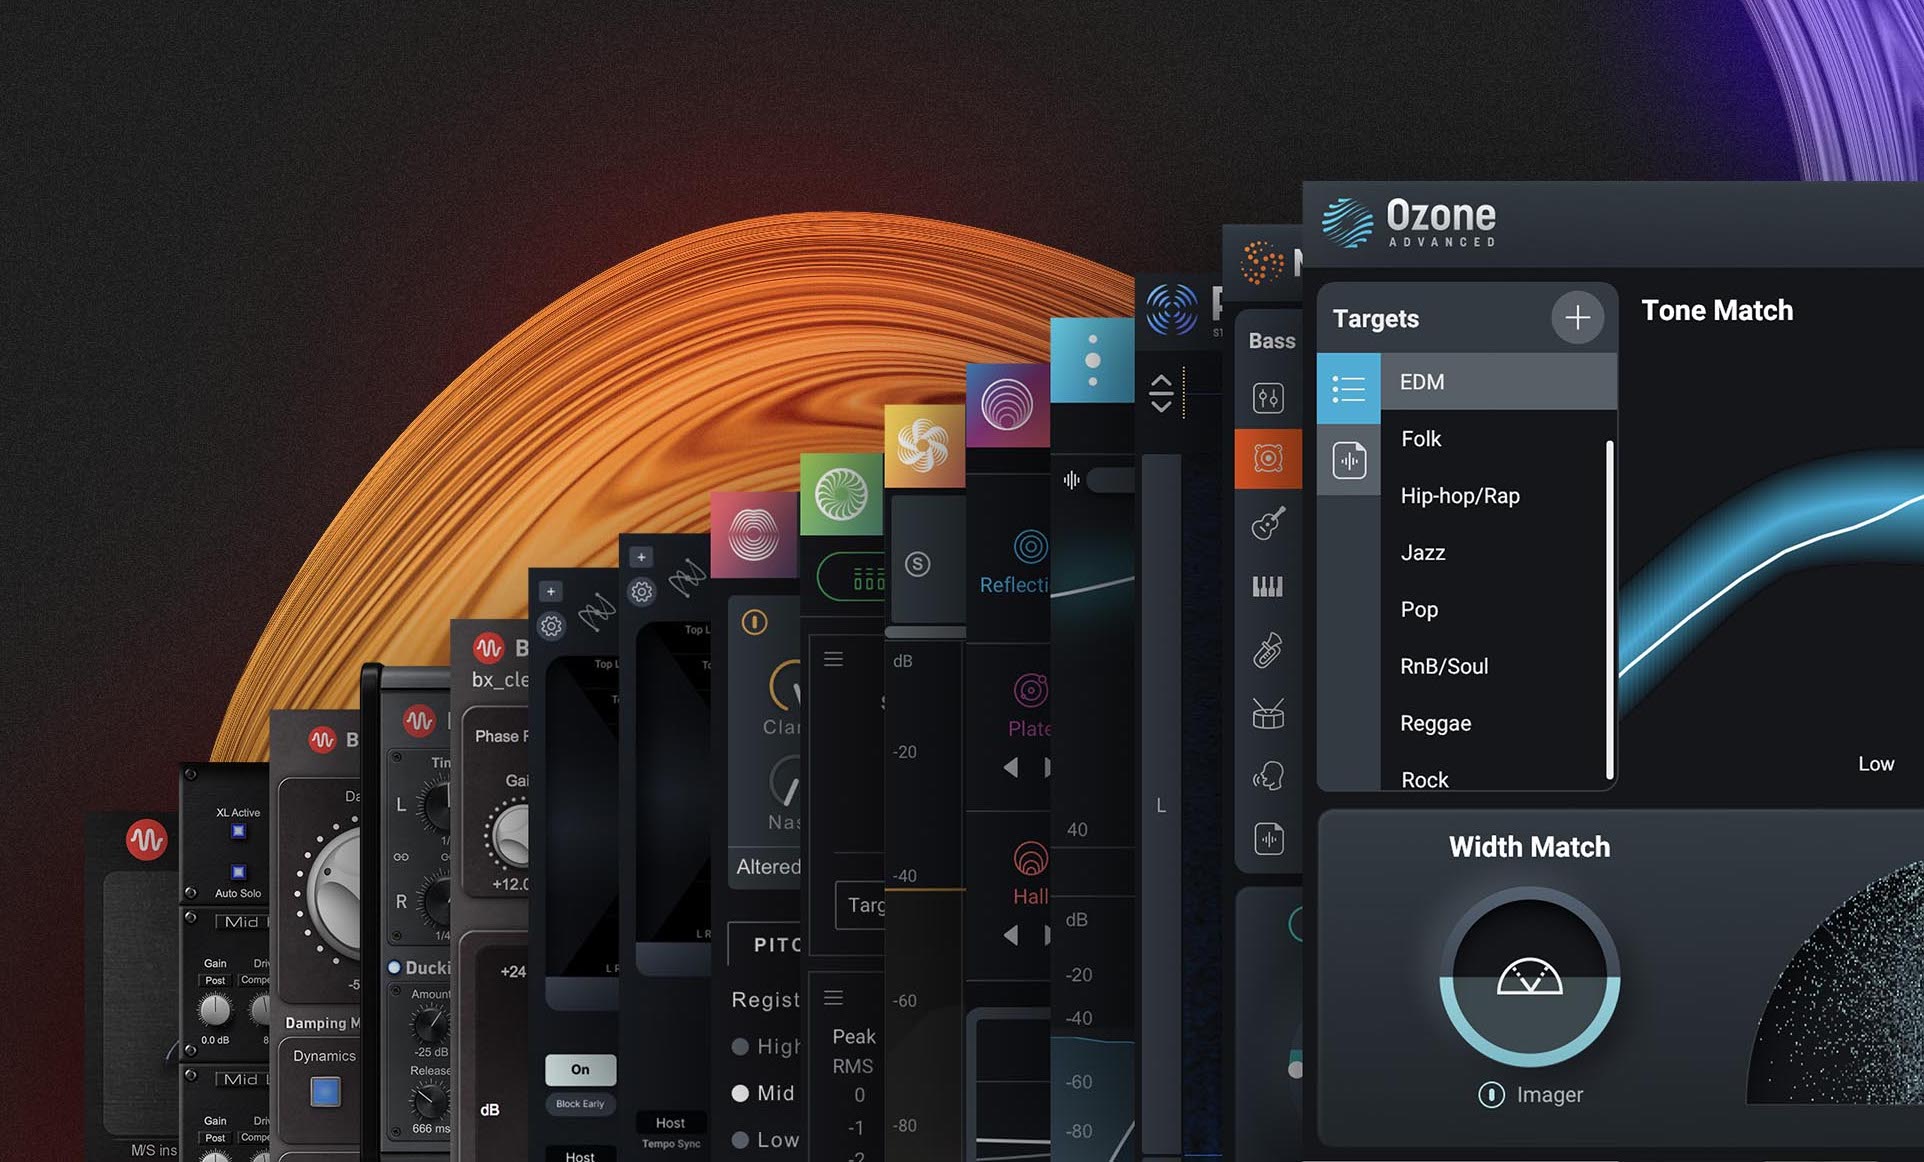The image size is (1924, 1162).
Task: Click the audio file icon below voice icon
Action: pyautogui.click(x=1268, y=839)
